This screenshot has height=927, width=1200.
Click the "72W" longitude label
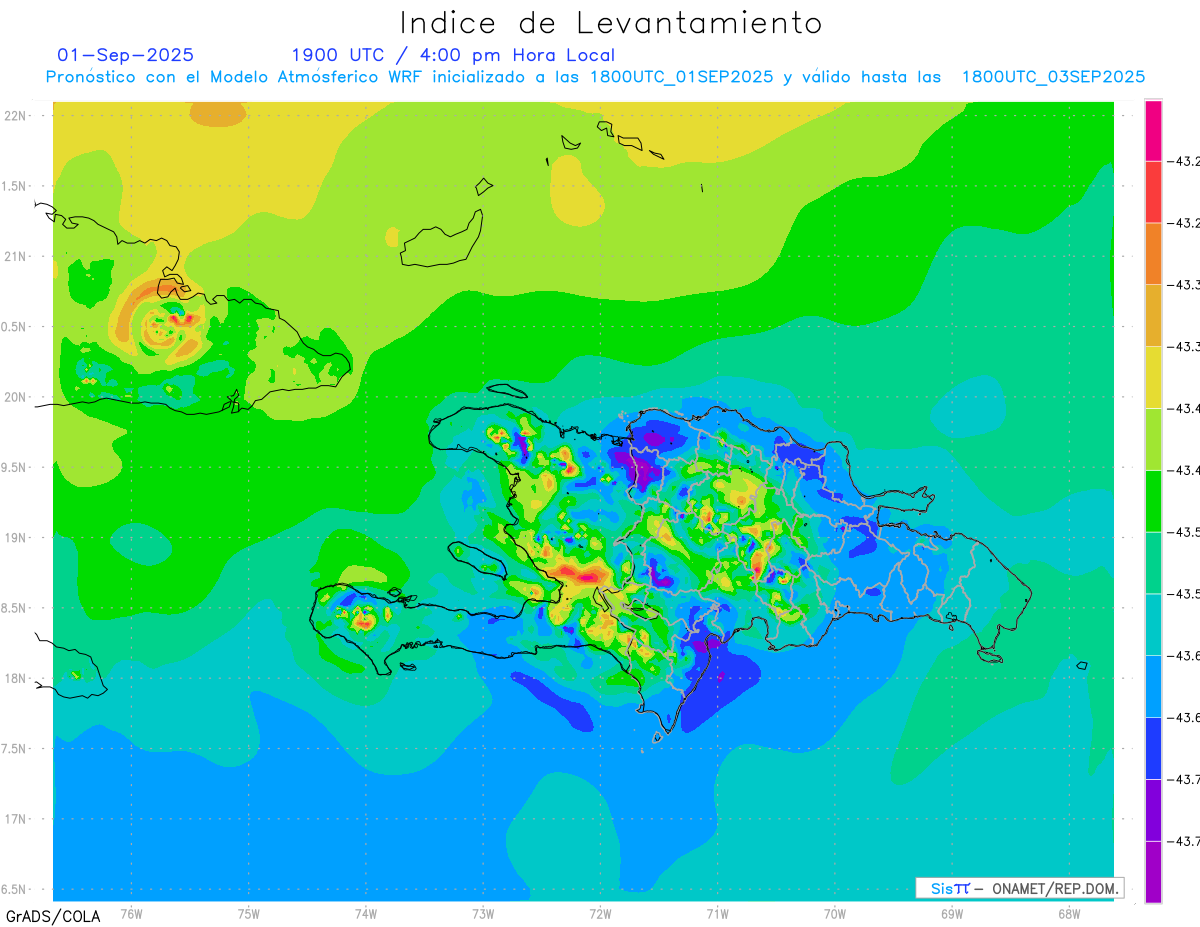600,913
